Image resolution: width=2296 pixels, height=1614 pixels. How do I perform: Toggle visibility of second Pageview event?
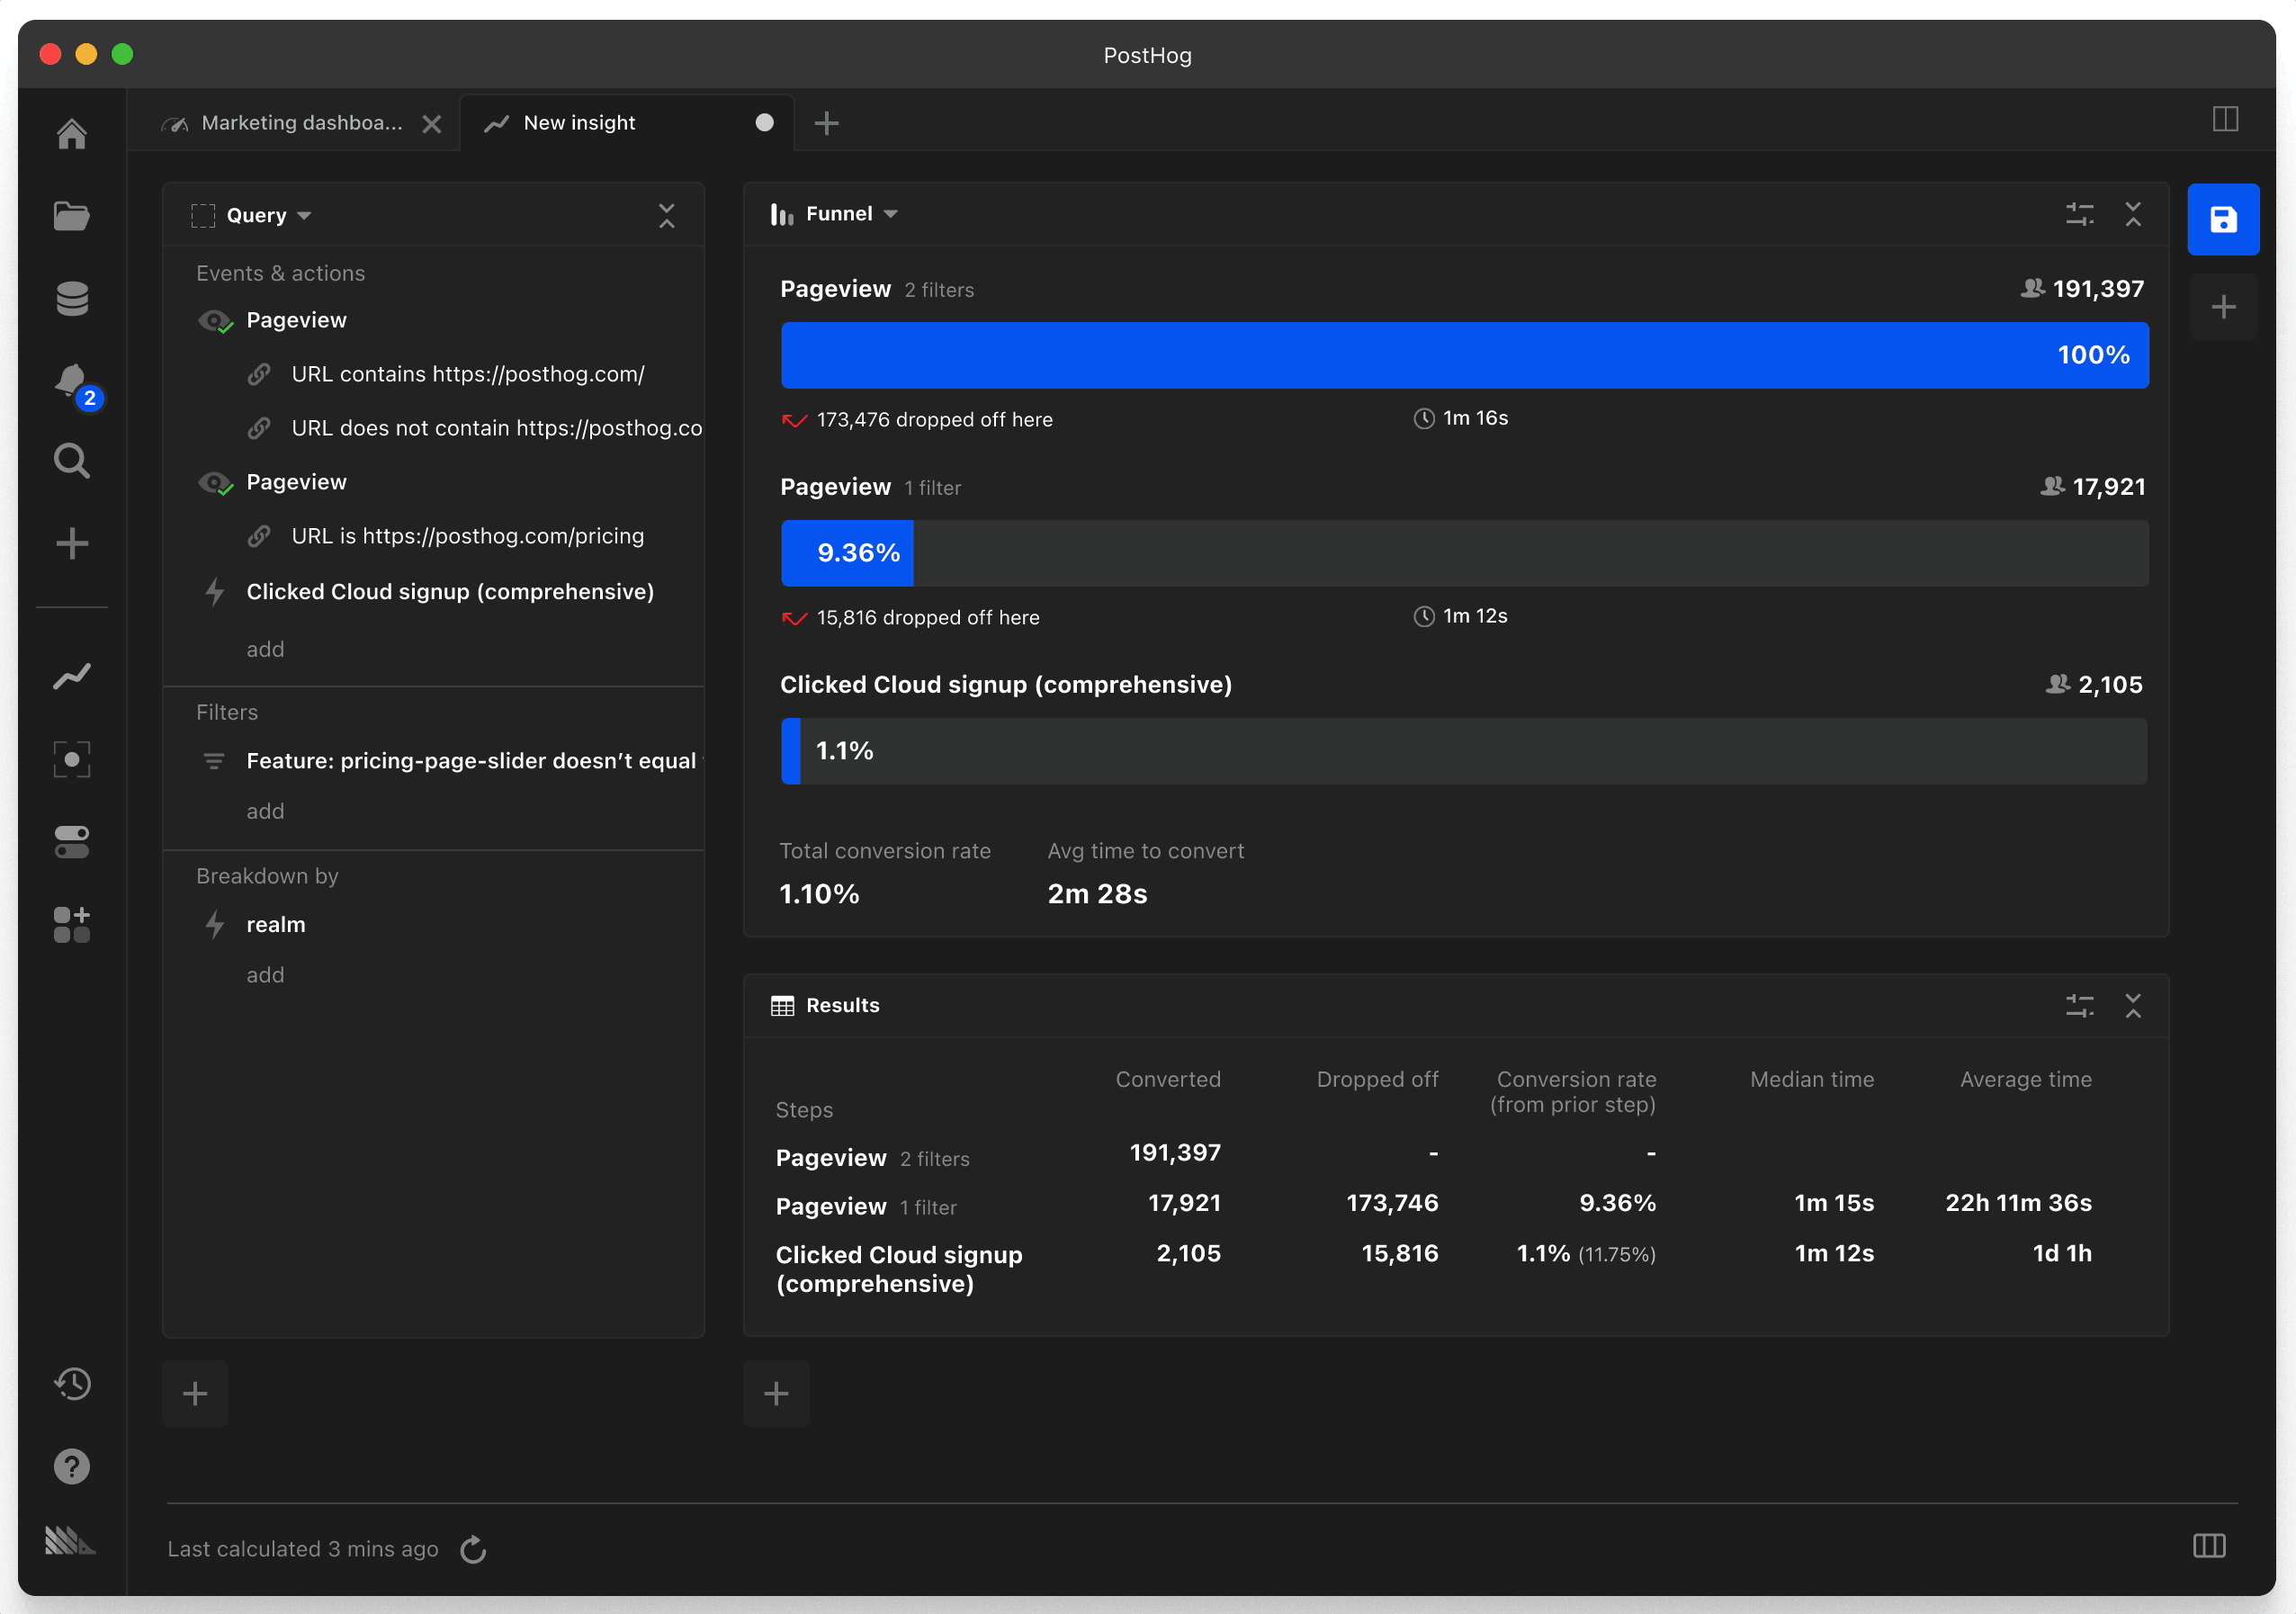coord(215,483)
